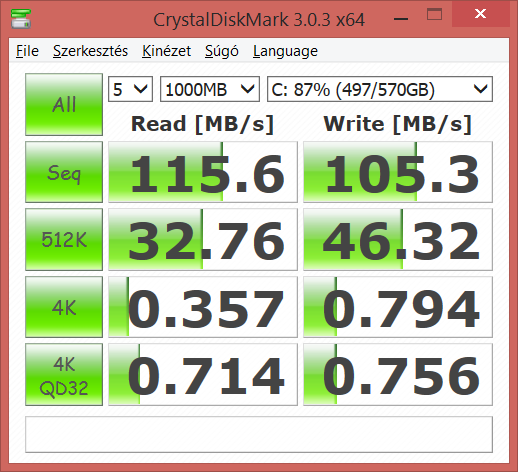Screen dimensions: 518x472
Task: Start the 4K QD32 test
Action: 64,375
